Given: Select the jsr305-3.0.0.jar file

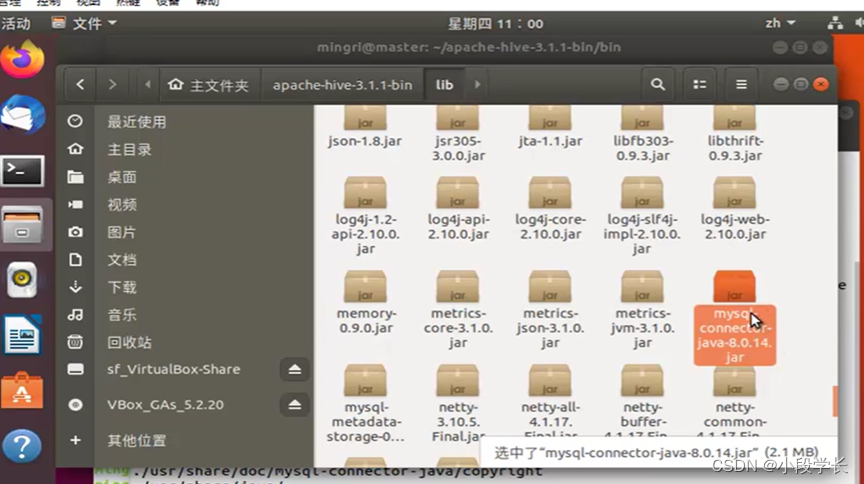Looking at the screenshot, I should (458, 134).
